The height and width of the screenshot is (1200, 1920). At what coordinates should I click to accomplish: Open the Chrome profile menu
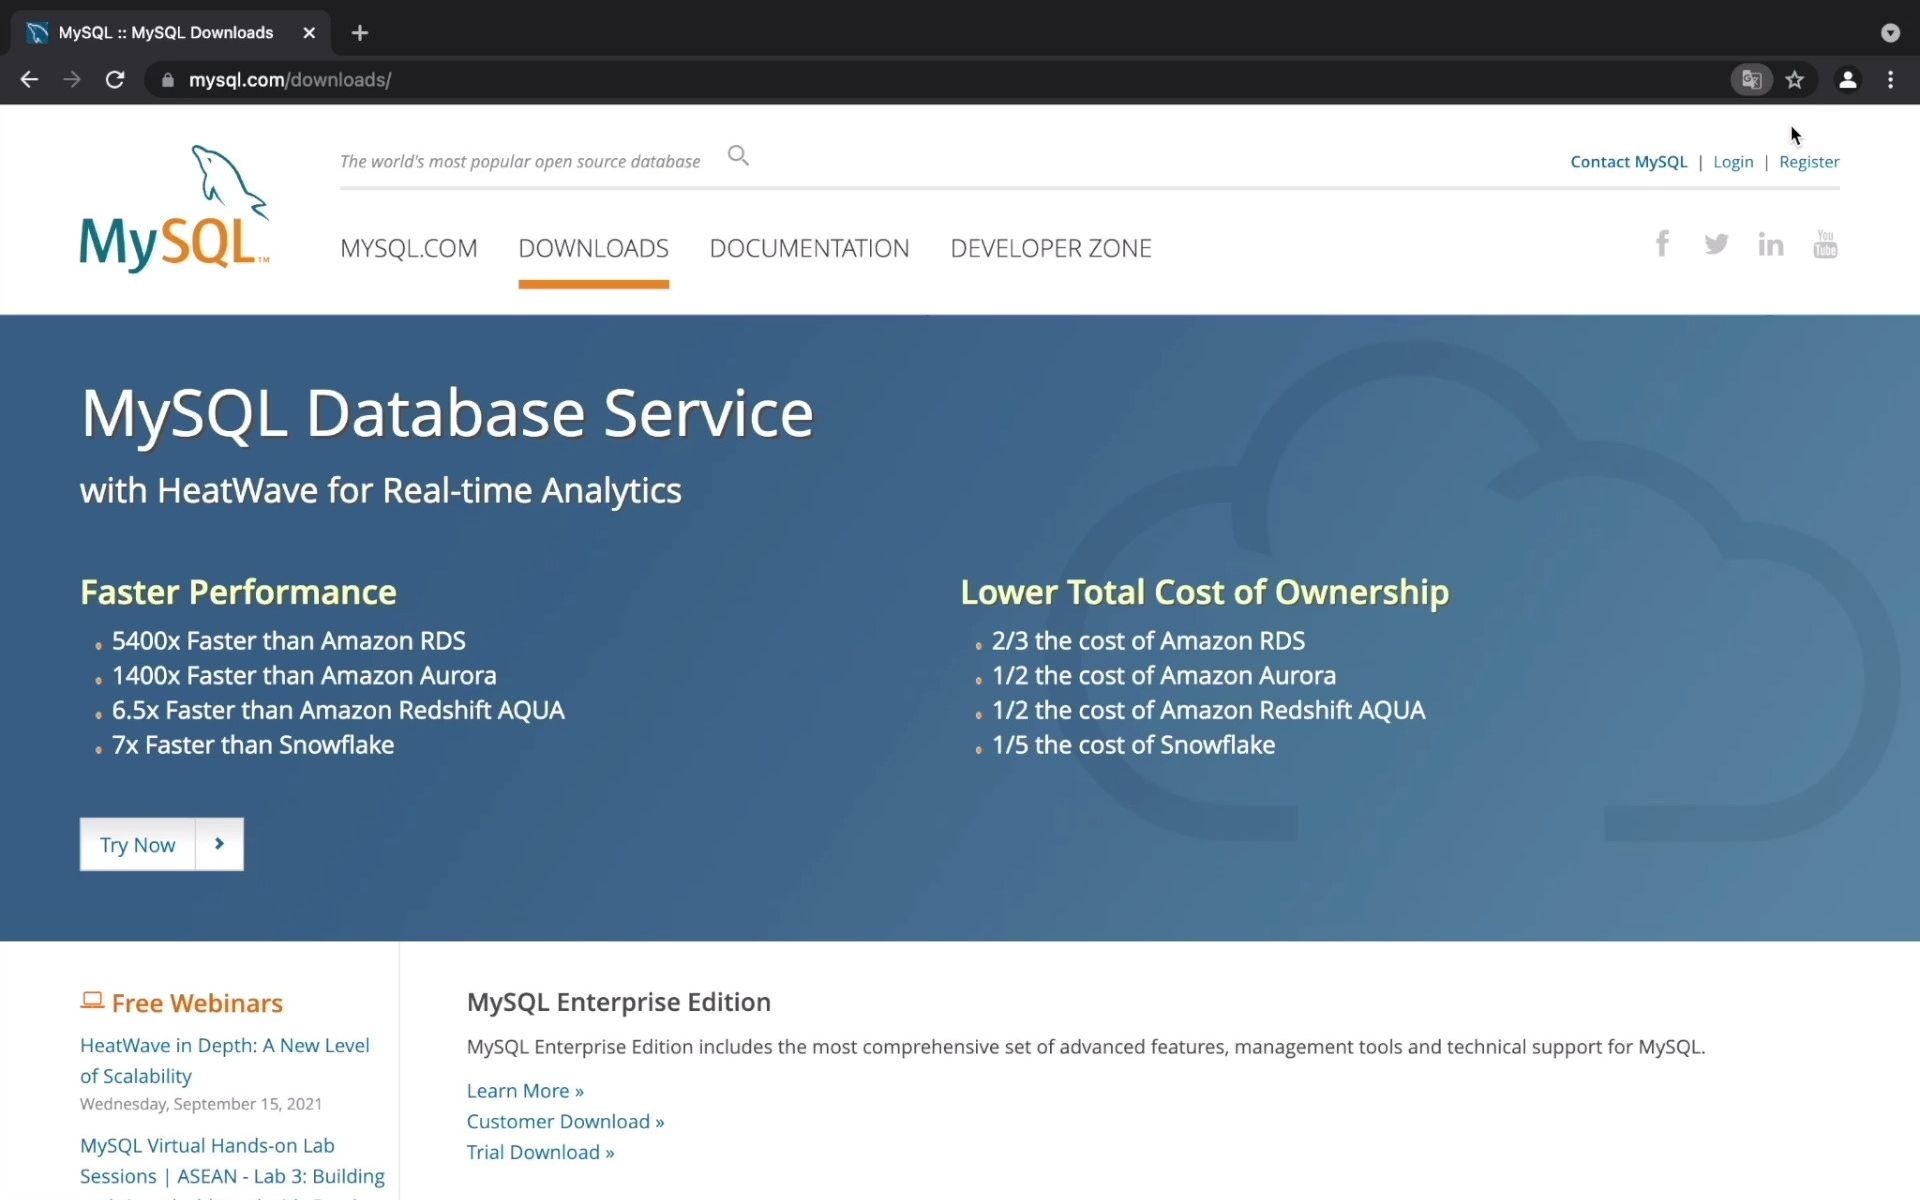(1847, 80)
